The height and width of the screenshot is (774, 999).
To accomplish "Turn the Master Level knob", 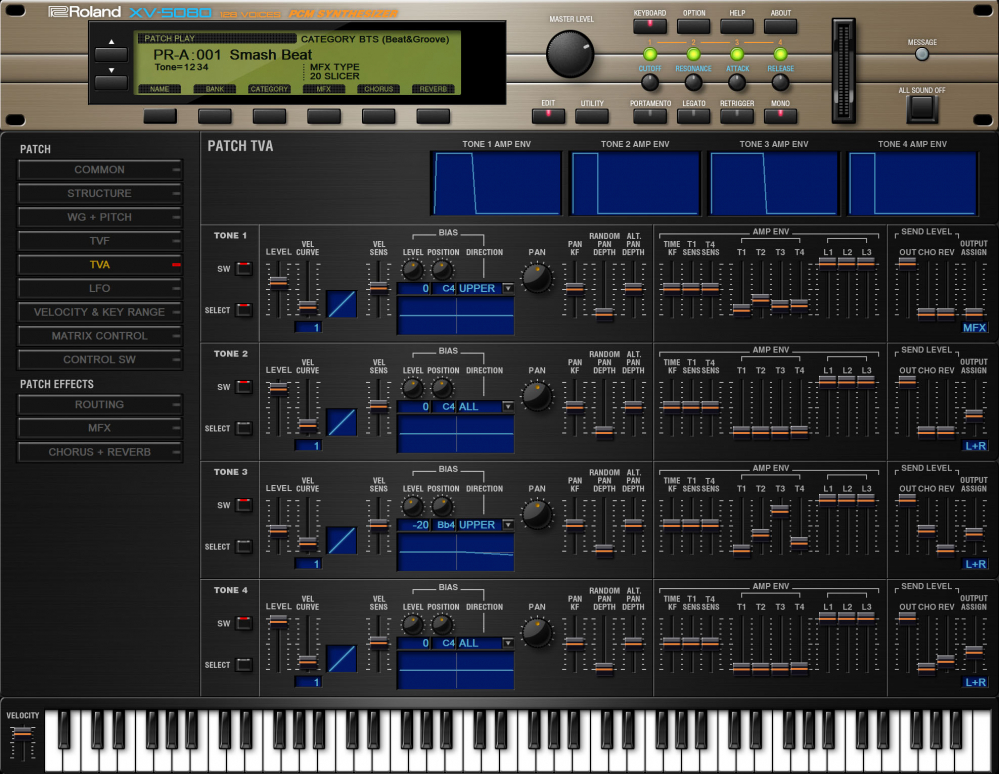I will click(570, 54).
